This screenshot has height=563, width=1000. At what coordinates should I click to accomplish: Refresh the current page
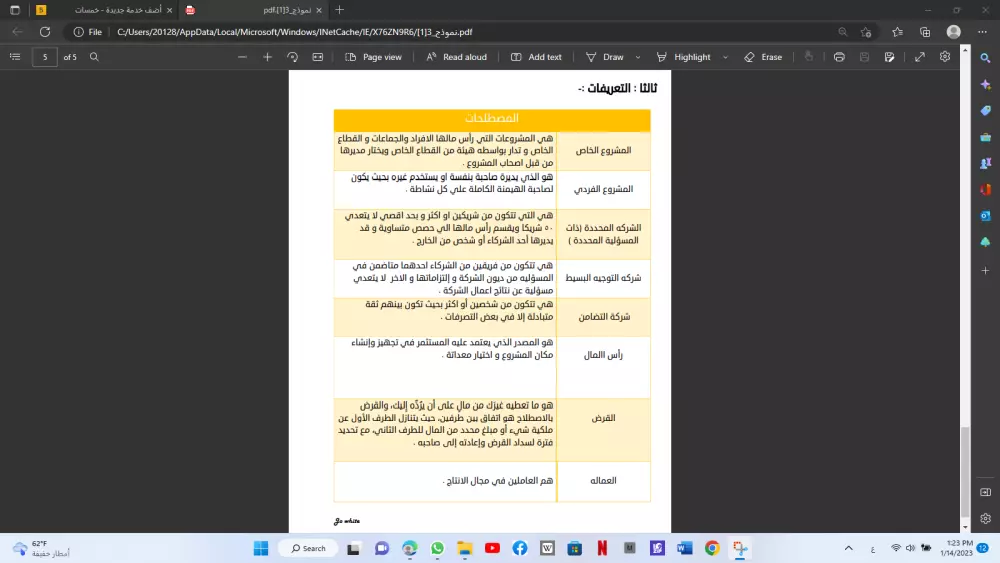(x=45, y=32)
